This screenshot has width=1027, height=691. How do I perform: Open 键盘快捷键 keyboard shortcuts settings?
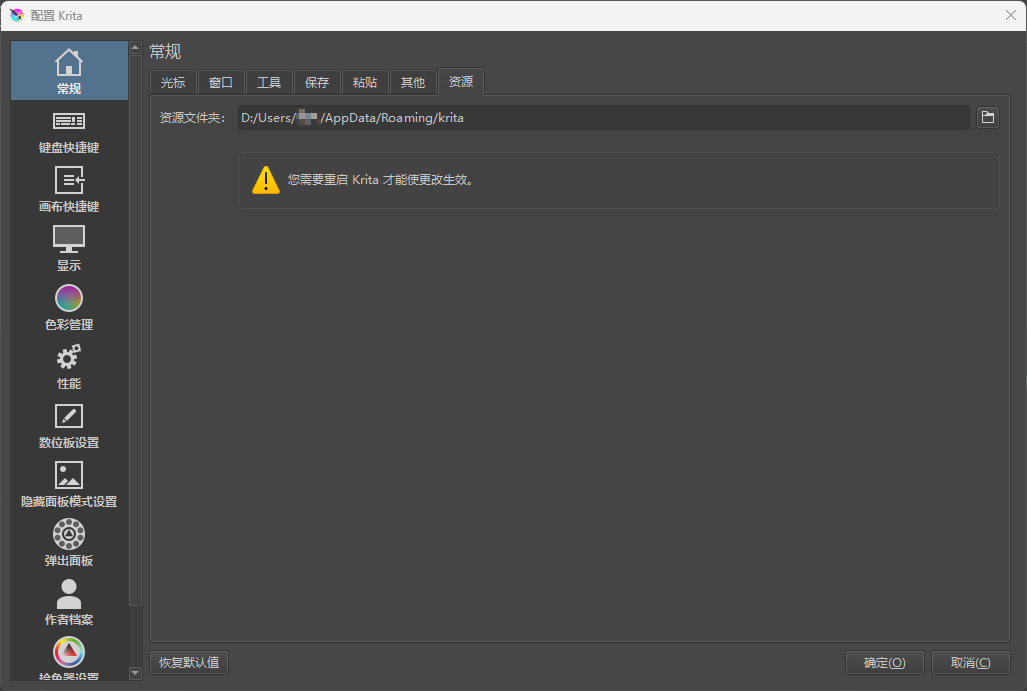69,133
